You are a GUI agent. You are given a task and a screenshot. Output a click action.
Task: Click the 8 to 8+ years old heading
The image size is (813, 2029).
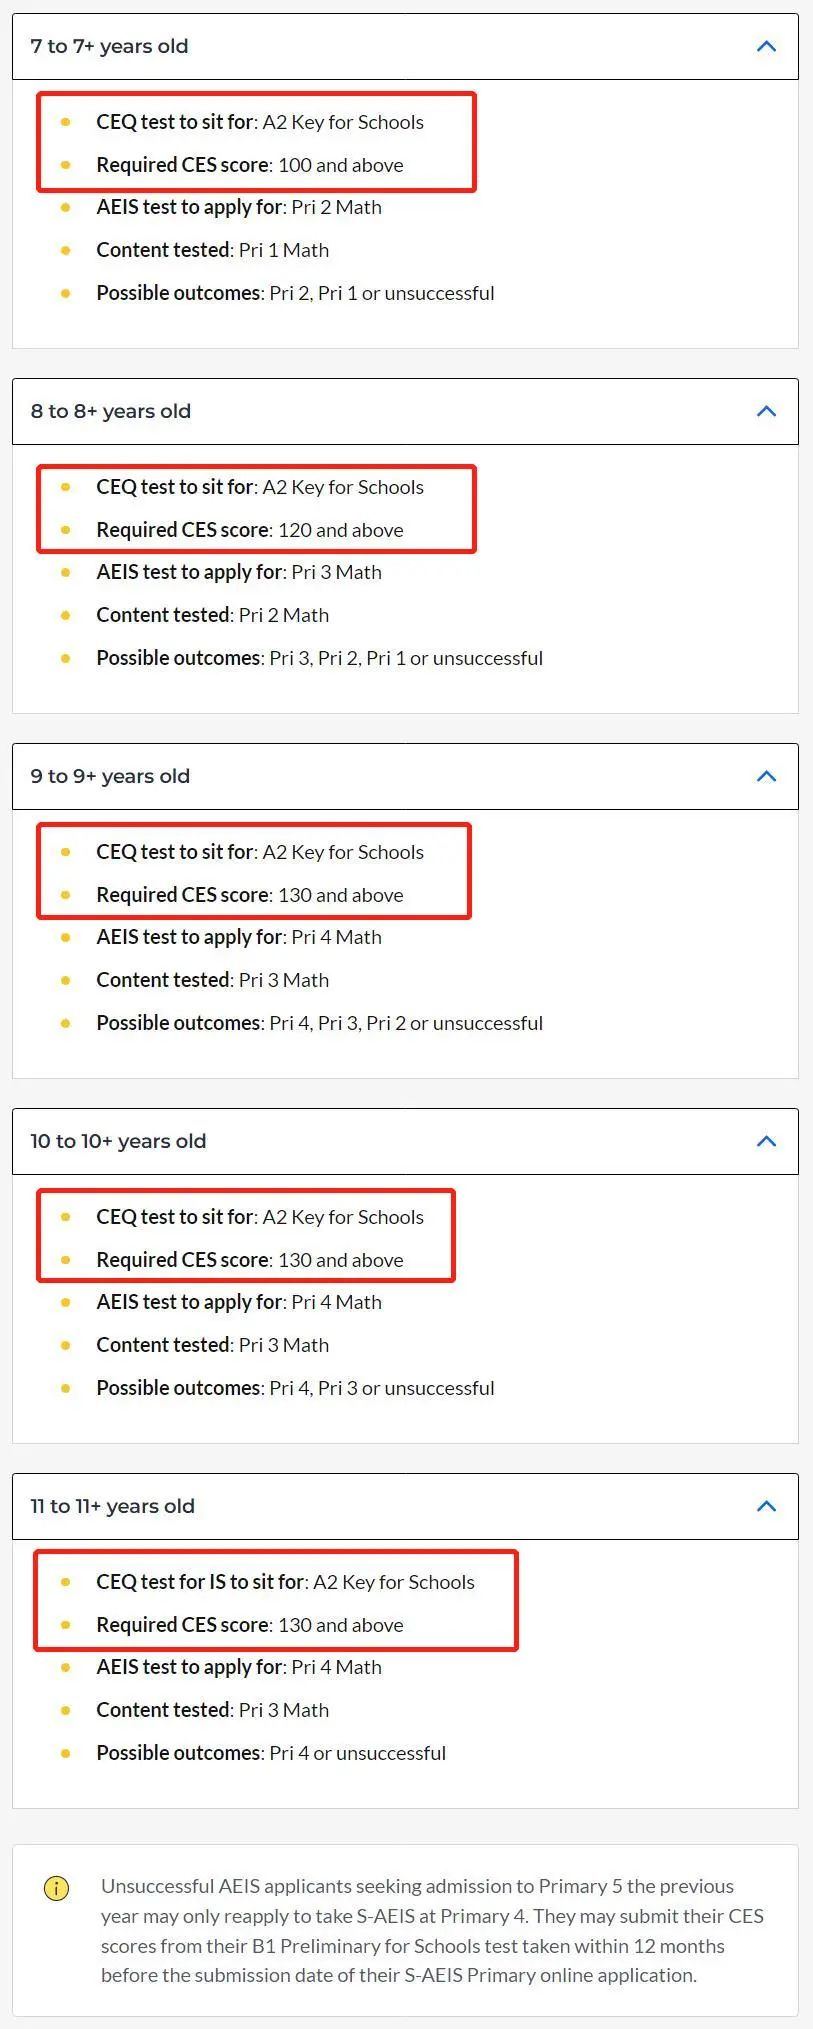click(110, 411)
